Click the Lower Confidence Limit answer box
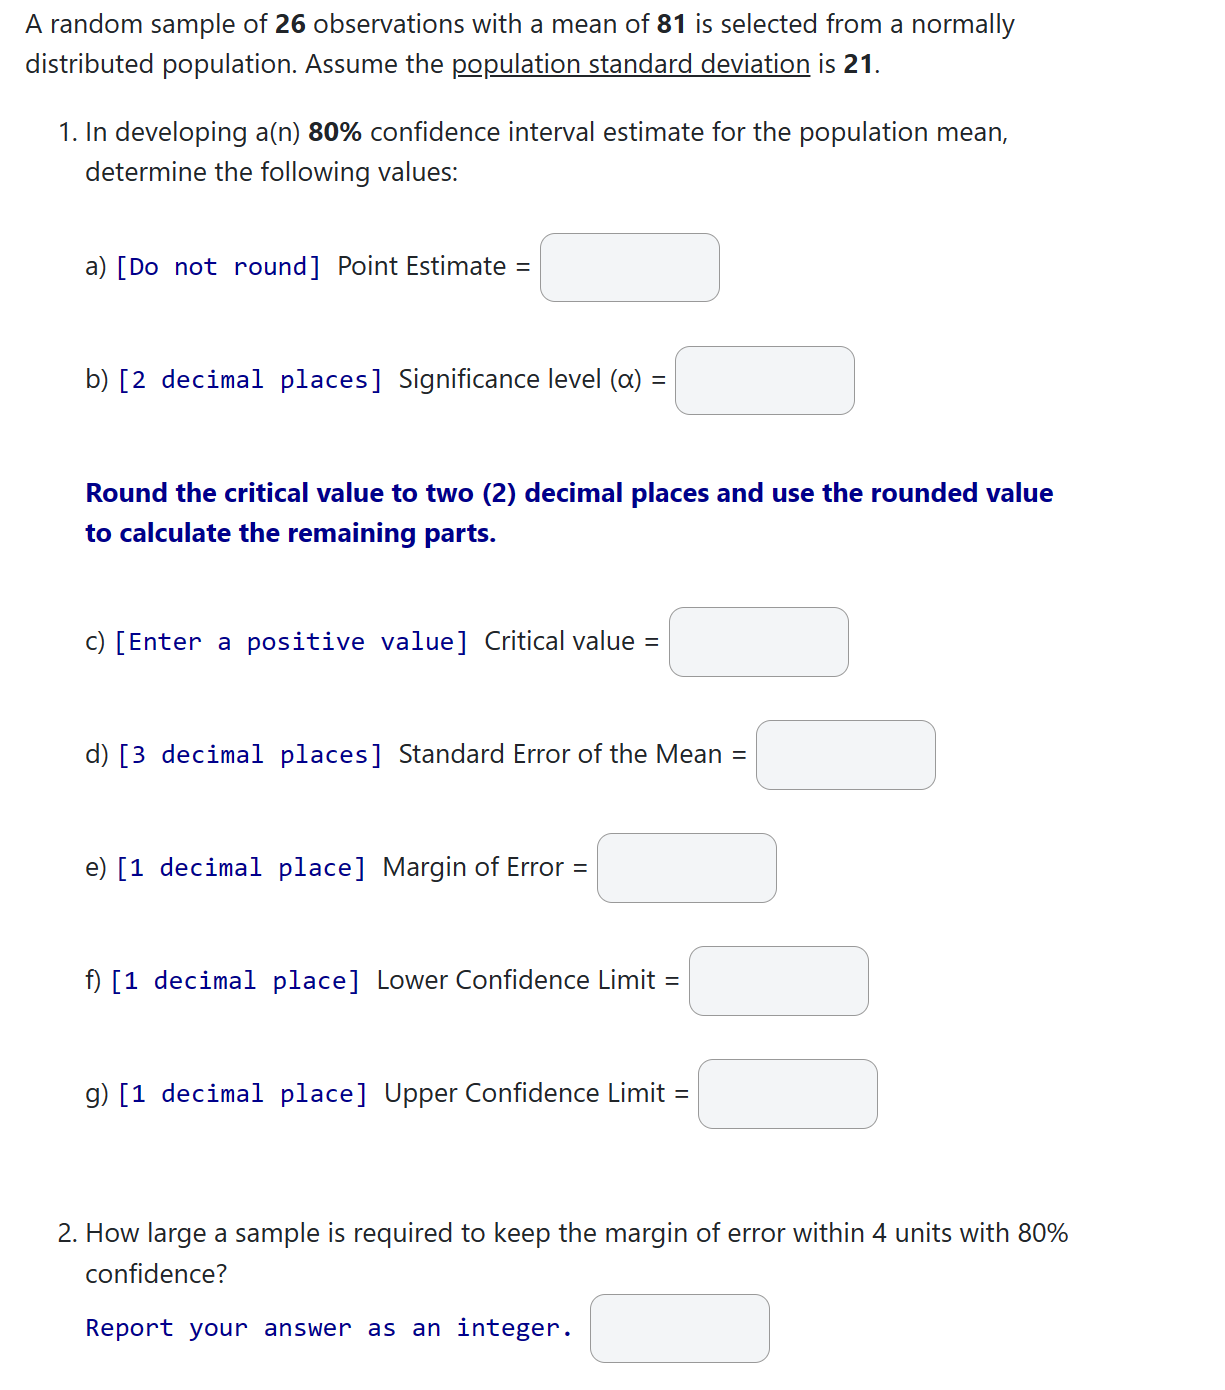The image size is (1225, 1390). click(x=778, y=981)
